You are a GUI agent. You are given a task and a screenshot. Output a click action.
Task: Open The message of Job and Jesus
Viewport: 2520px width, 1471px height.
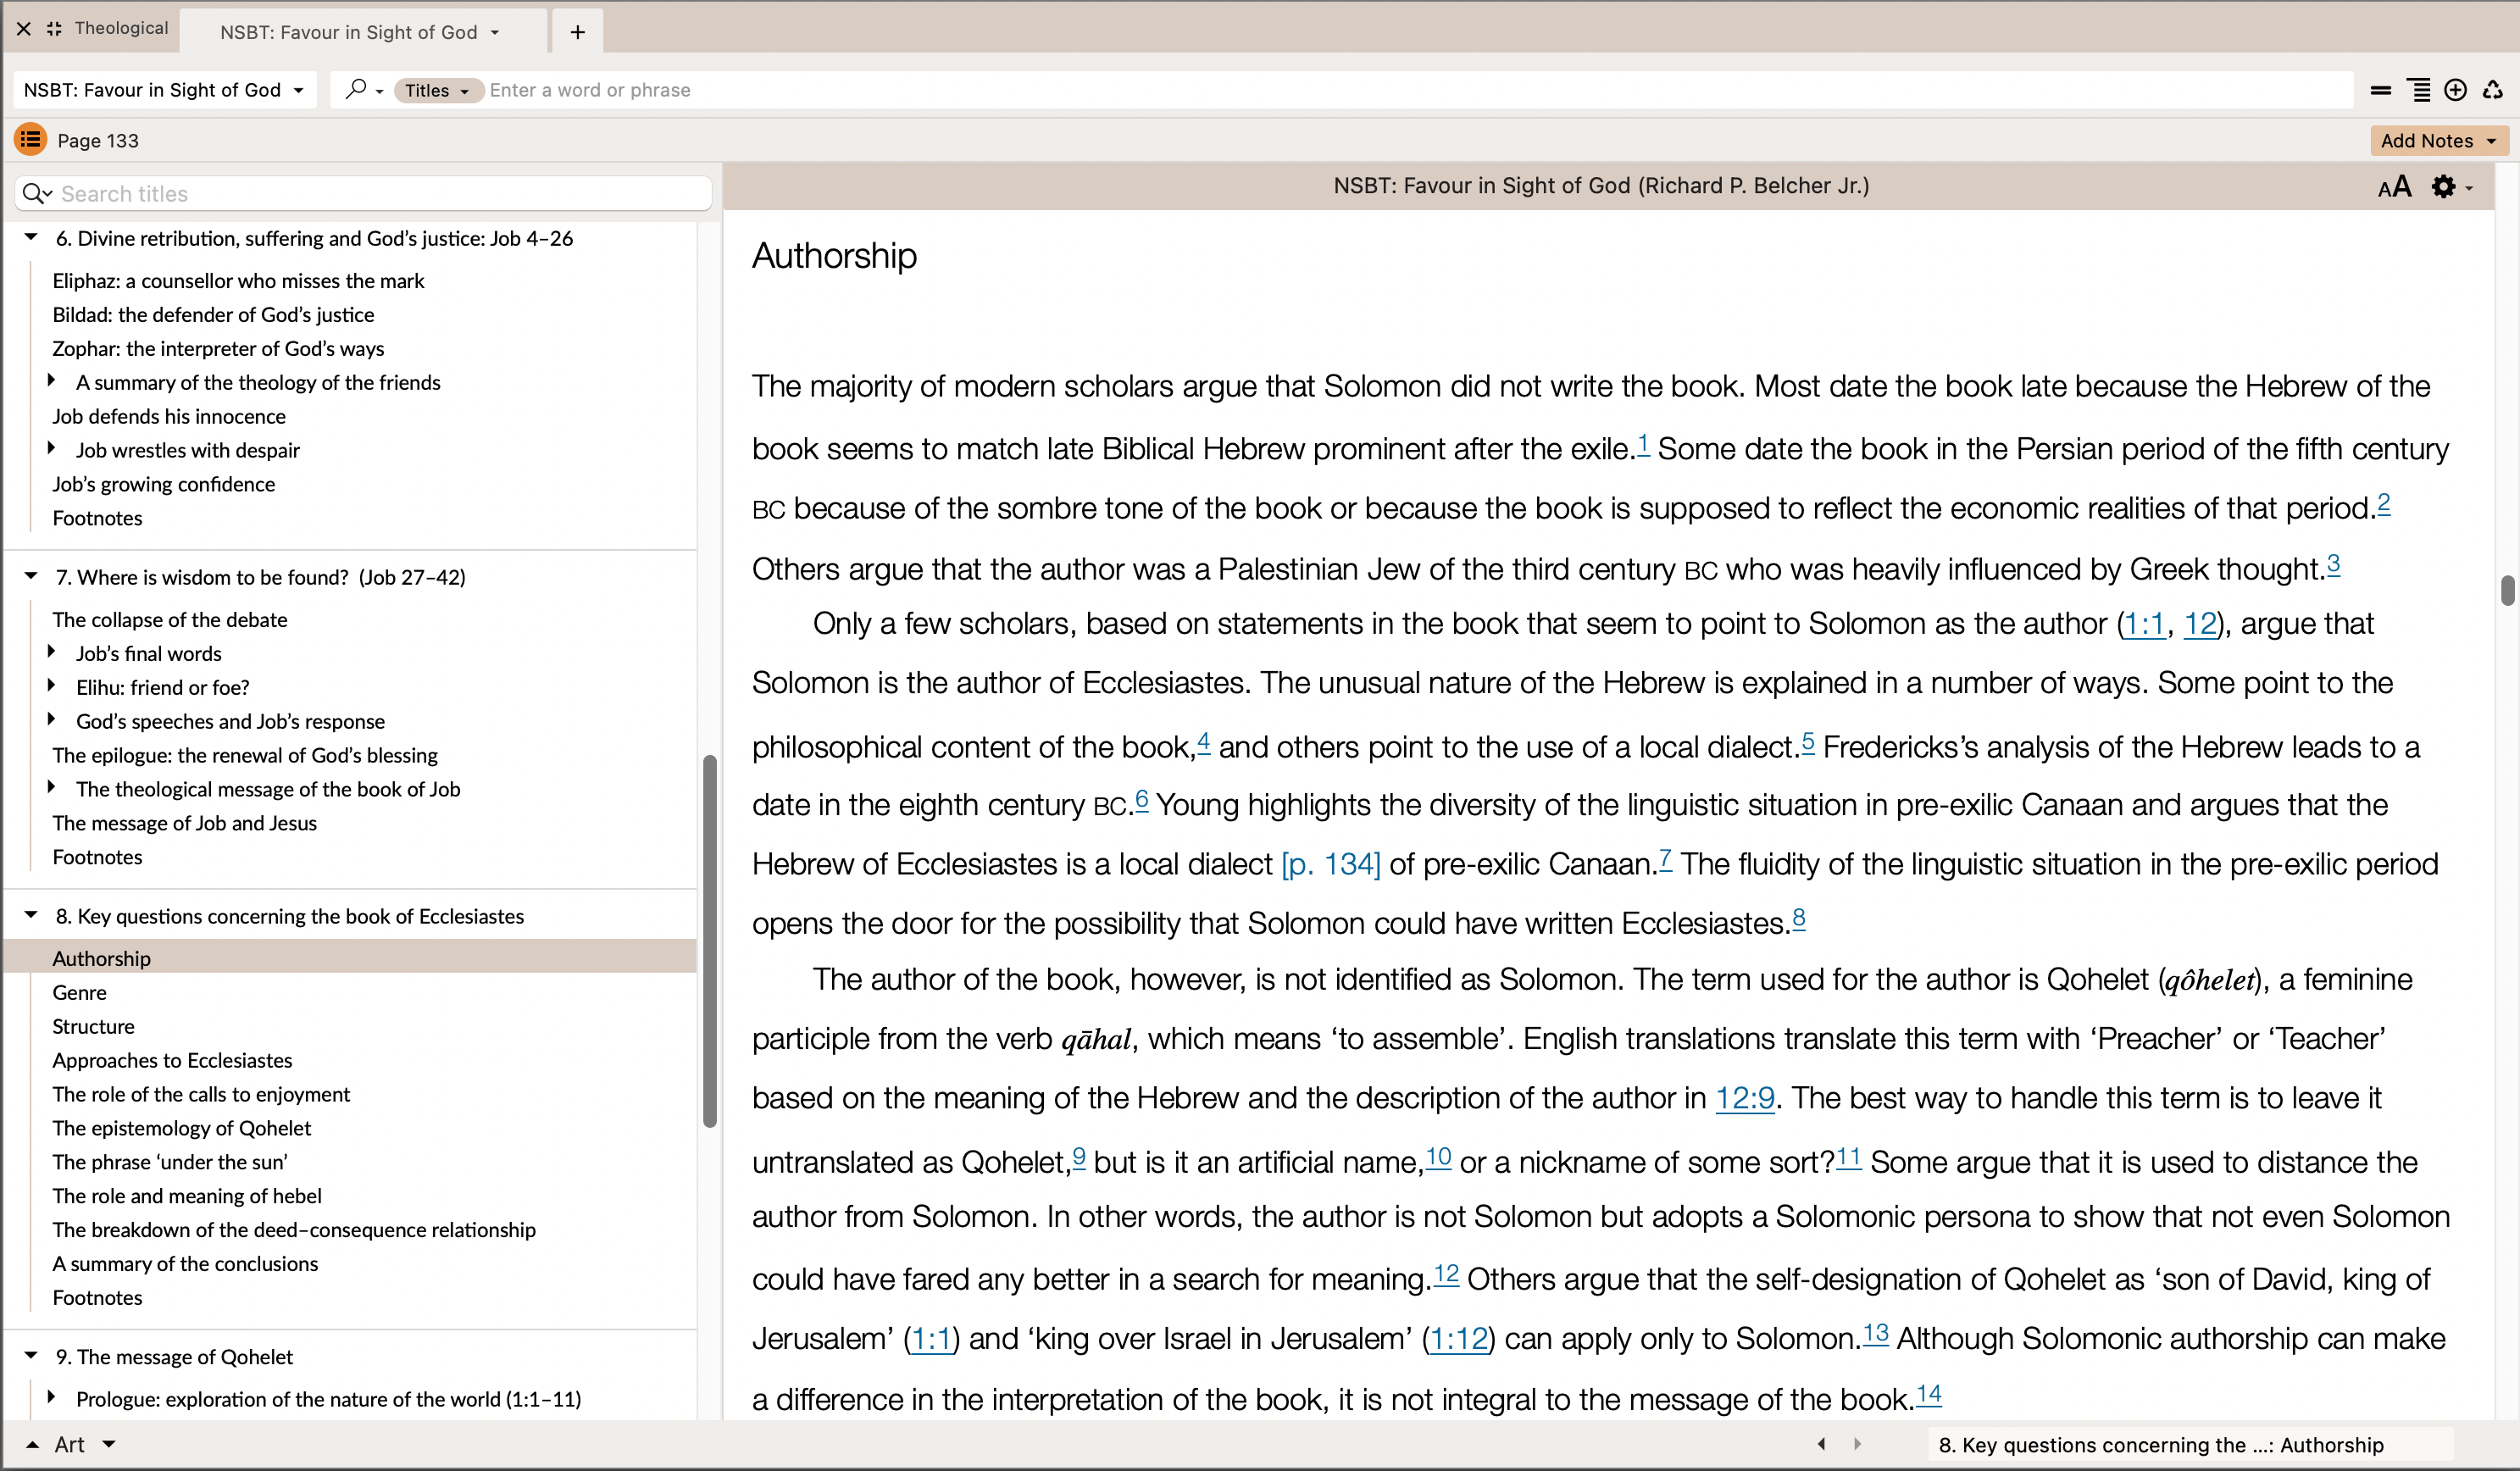click(x=184, y=823)
